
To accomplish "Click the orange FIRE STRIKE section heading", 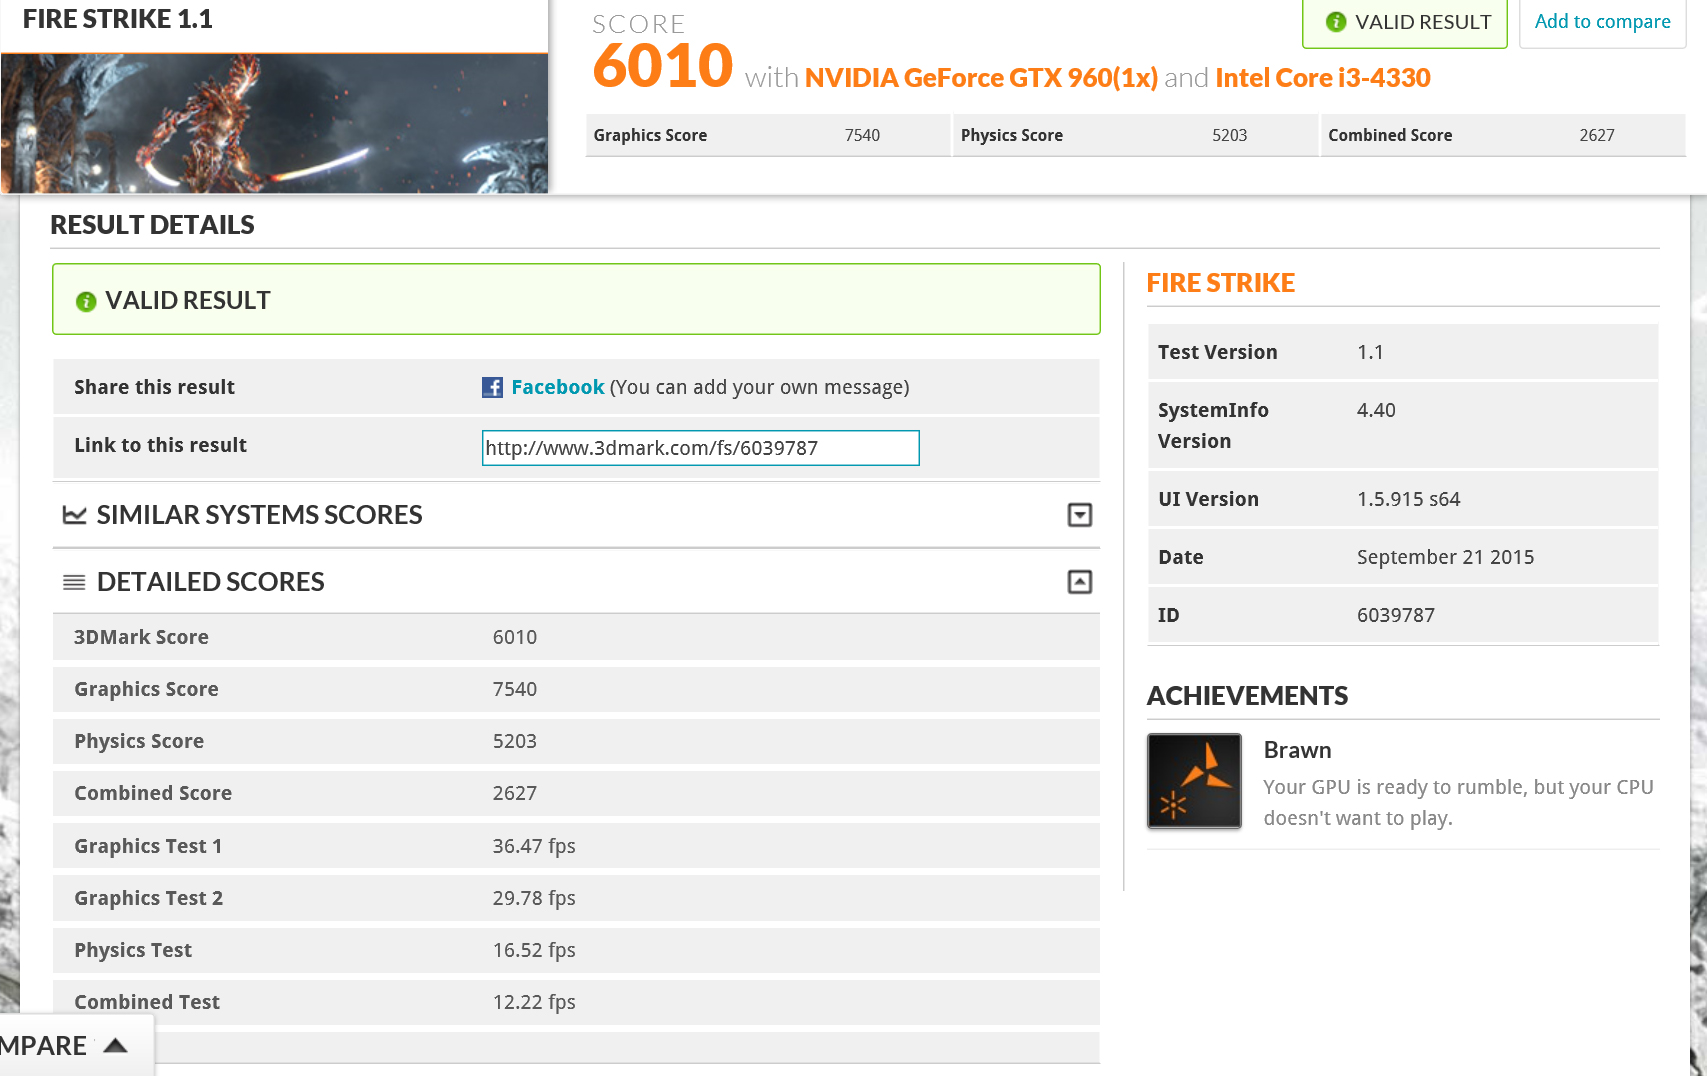I will point(1221,283).
